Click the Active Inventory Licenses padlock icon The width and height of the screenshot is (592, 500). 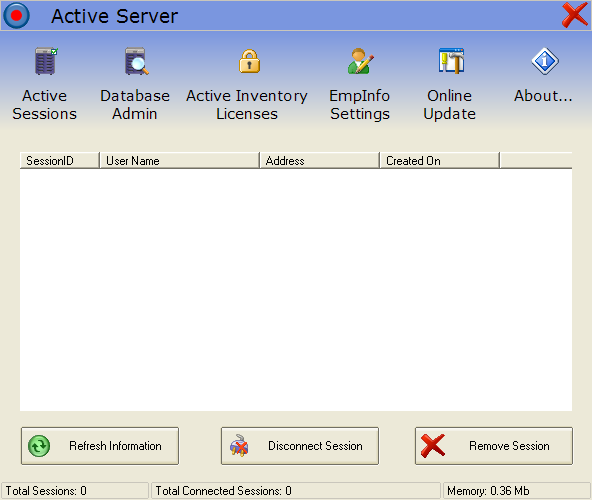pos(249,61)
